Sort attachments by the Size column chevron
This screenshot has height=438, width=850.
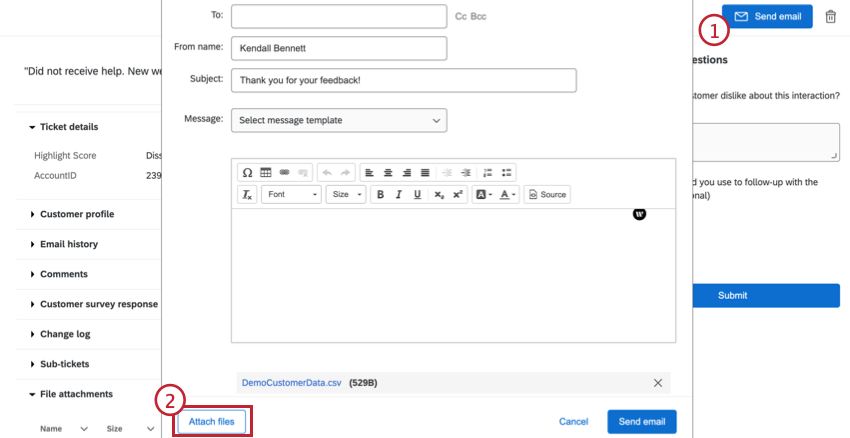click(150, 429)
